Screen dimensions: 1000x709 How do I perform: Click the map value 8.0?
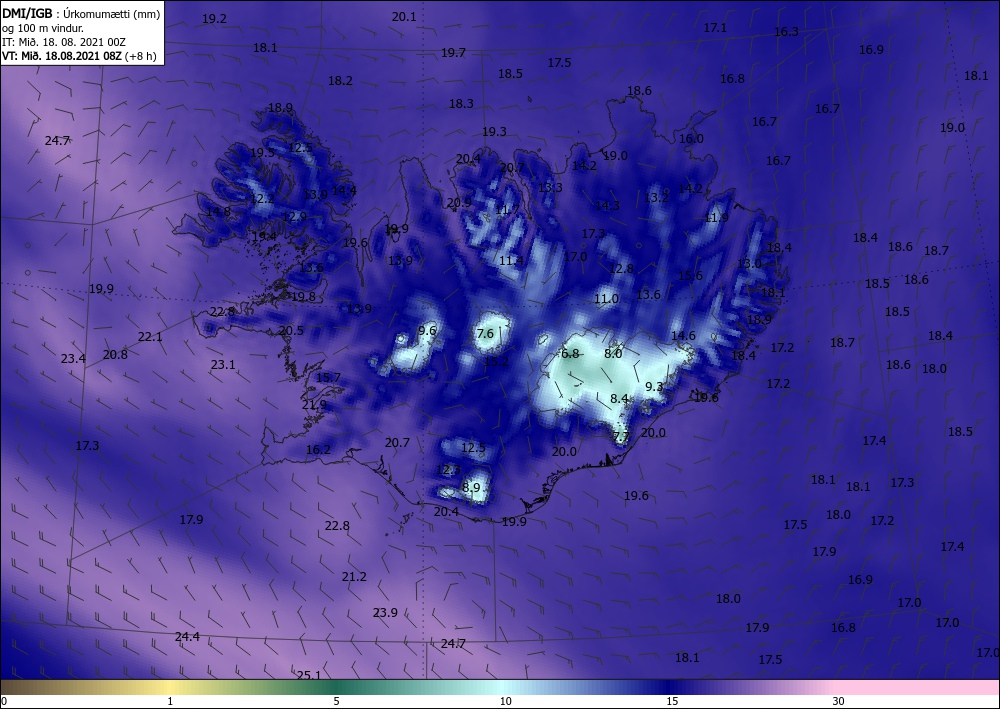613,353
